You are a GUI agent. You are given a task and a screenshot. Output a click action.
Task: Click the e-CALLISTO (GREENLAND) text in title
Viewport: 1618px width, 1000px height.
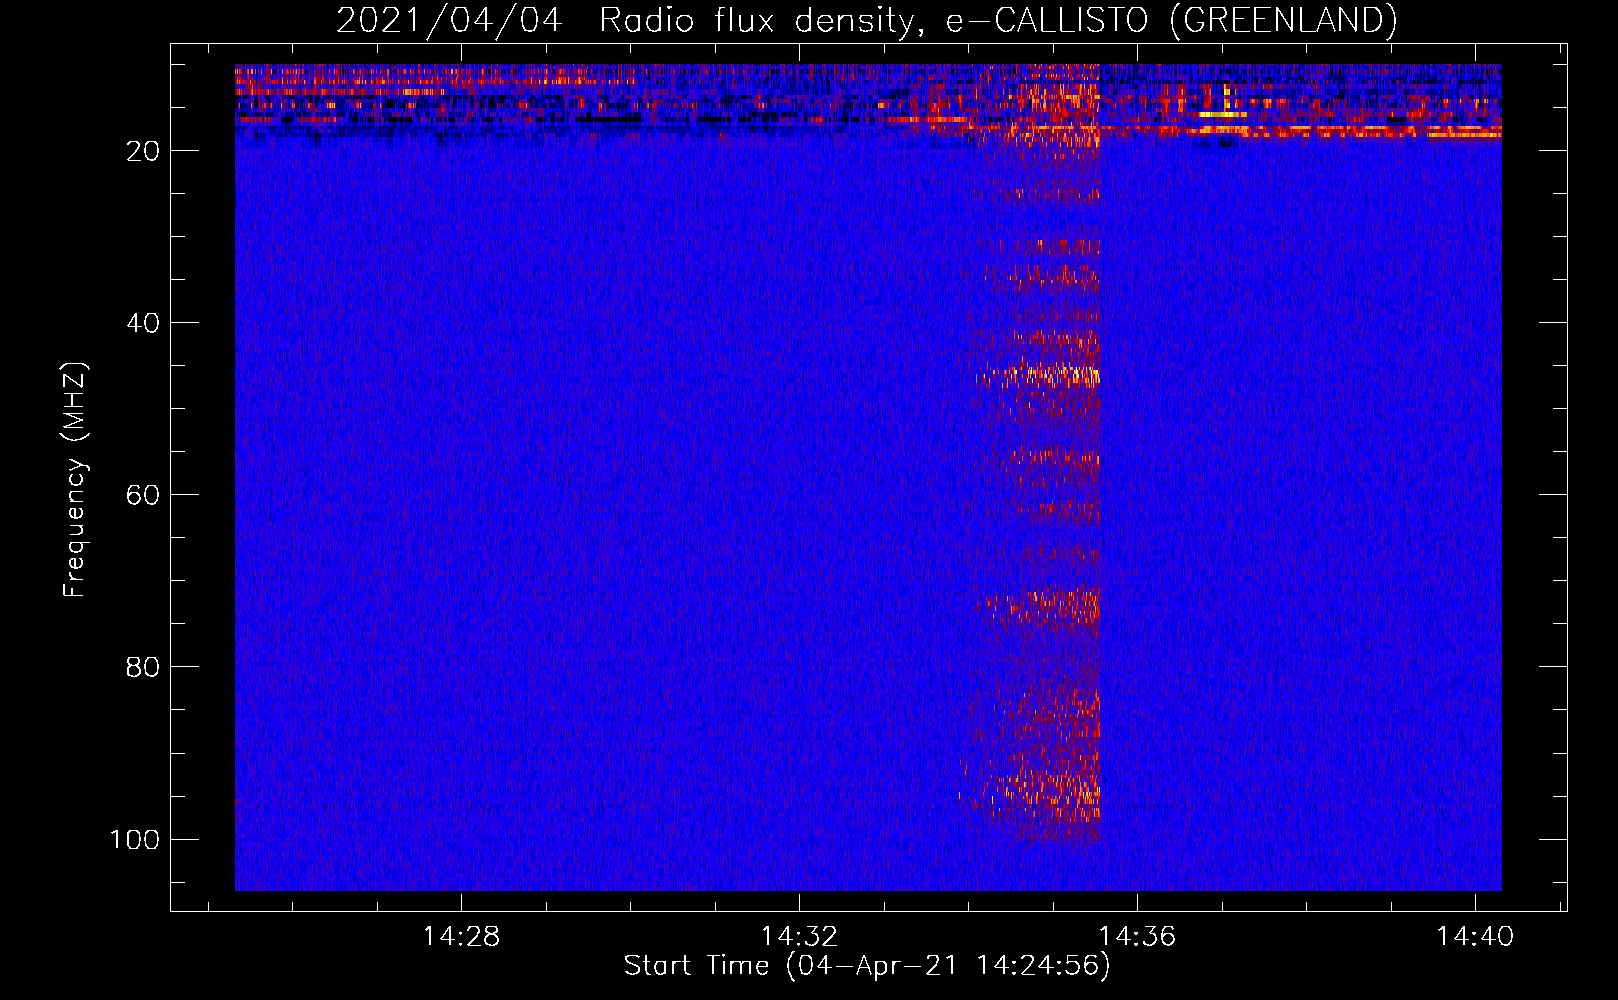coord(1171,20)
